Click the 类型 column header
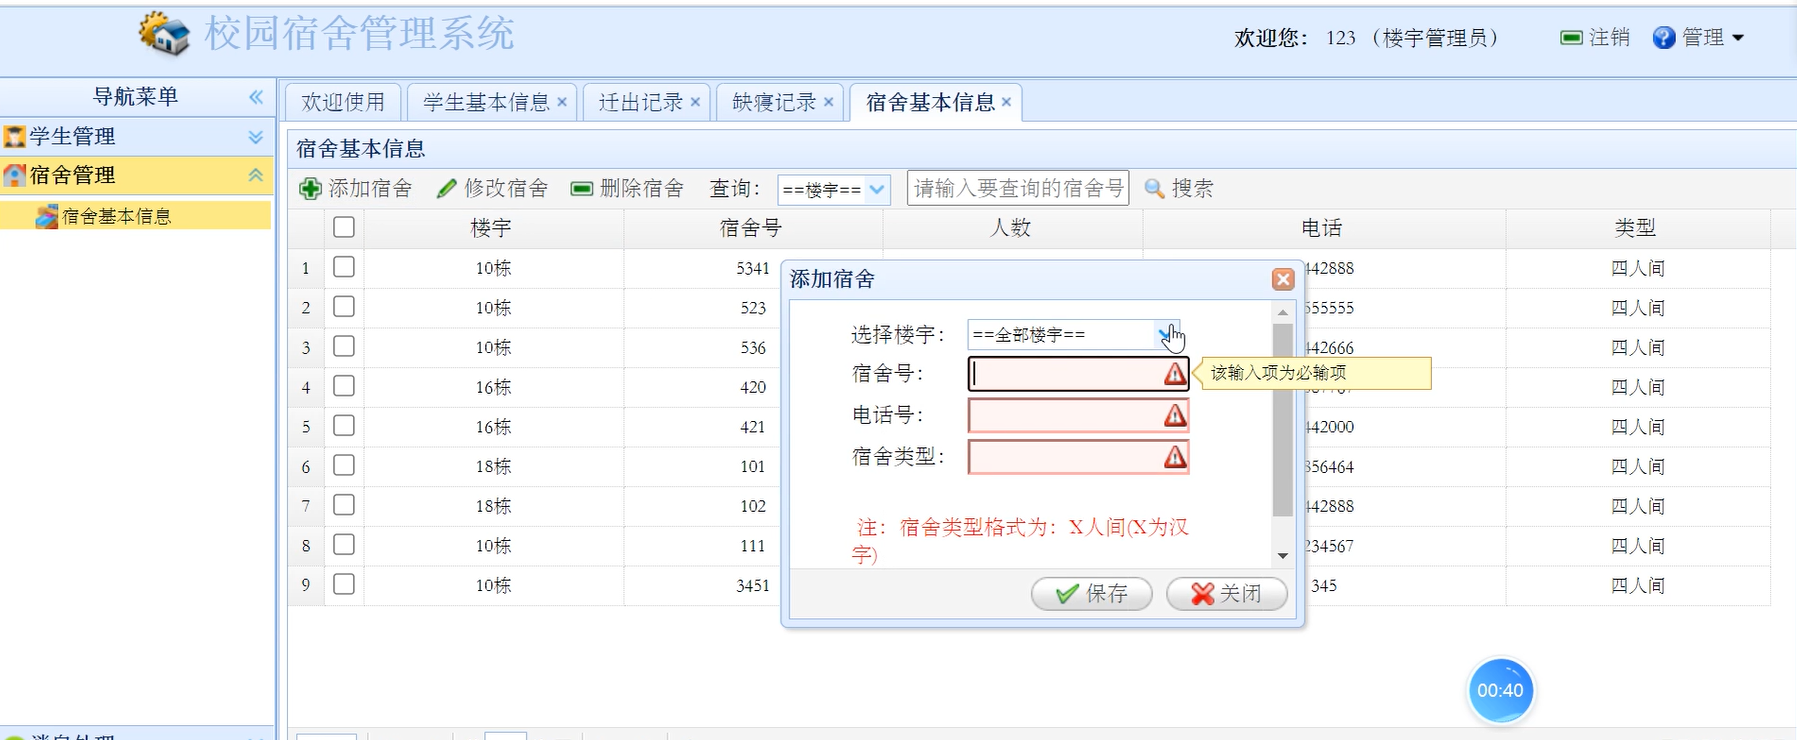Image resolution: width=1797 pixels, height=740 pixels. (1636, 228)
